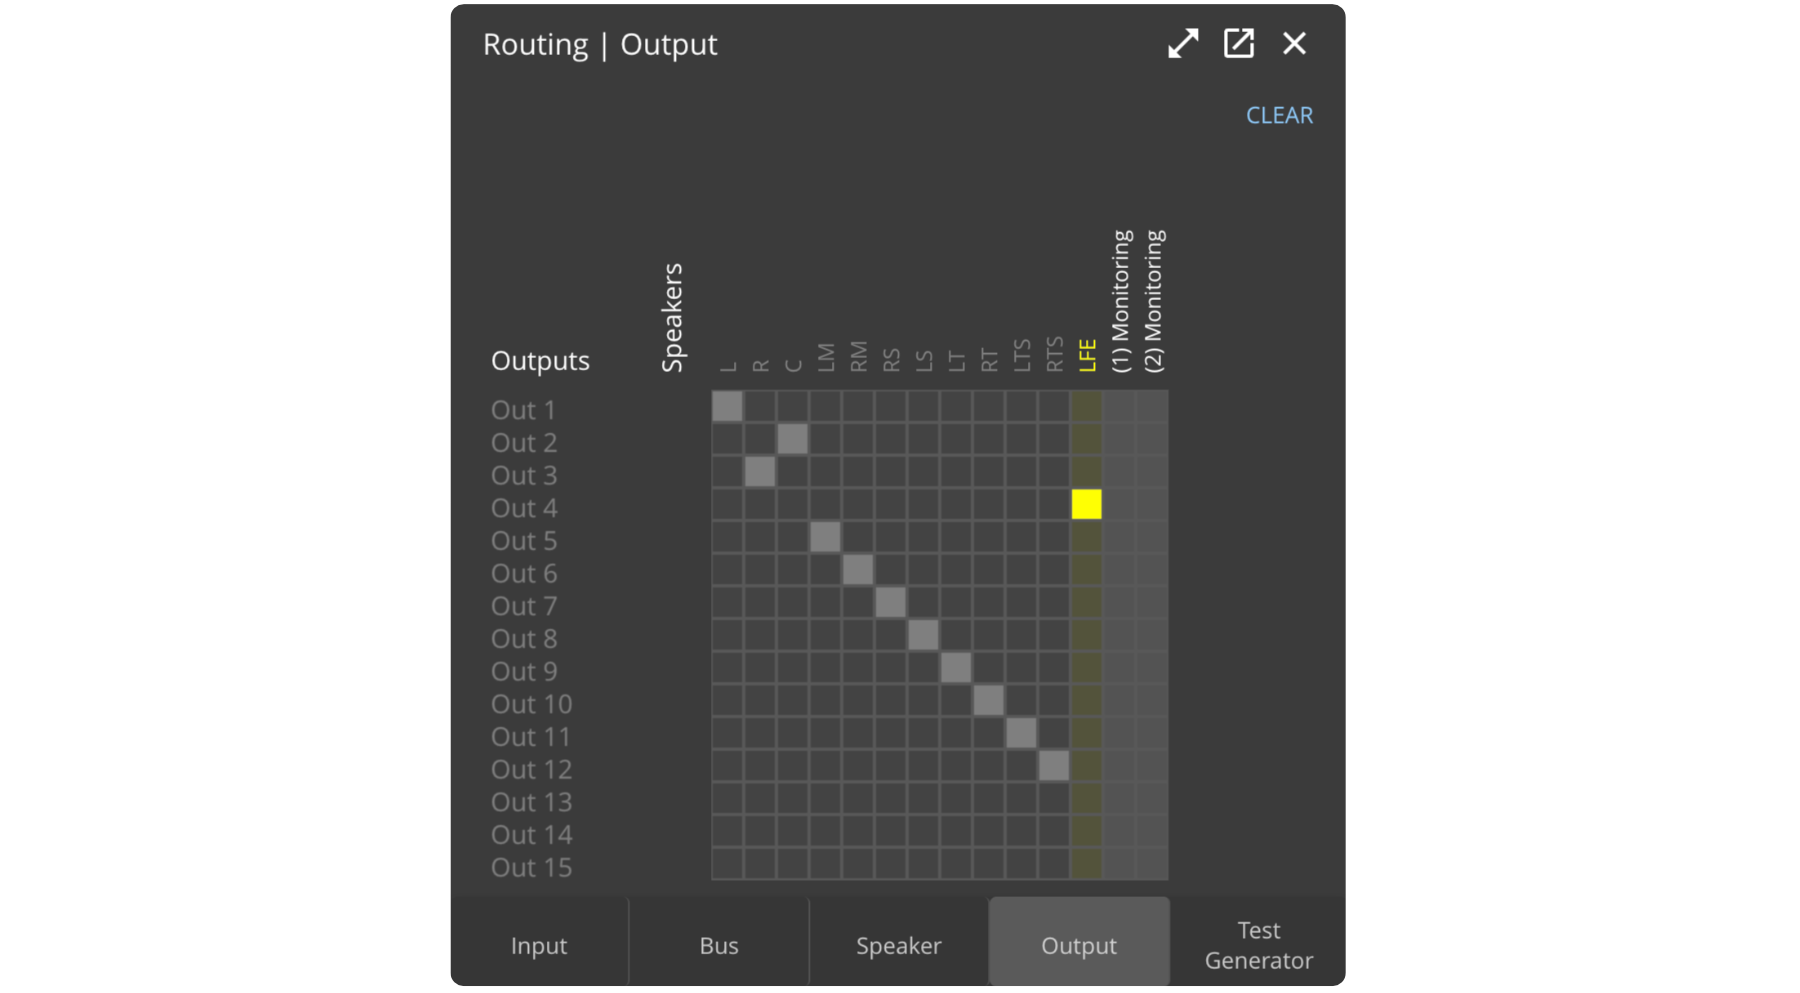This screenshot has width=1800, height=993.
Task: Open the Test Generator tab
Action: point(1258,945)
